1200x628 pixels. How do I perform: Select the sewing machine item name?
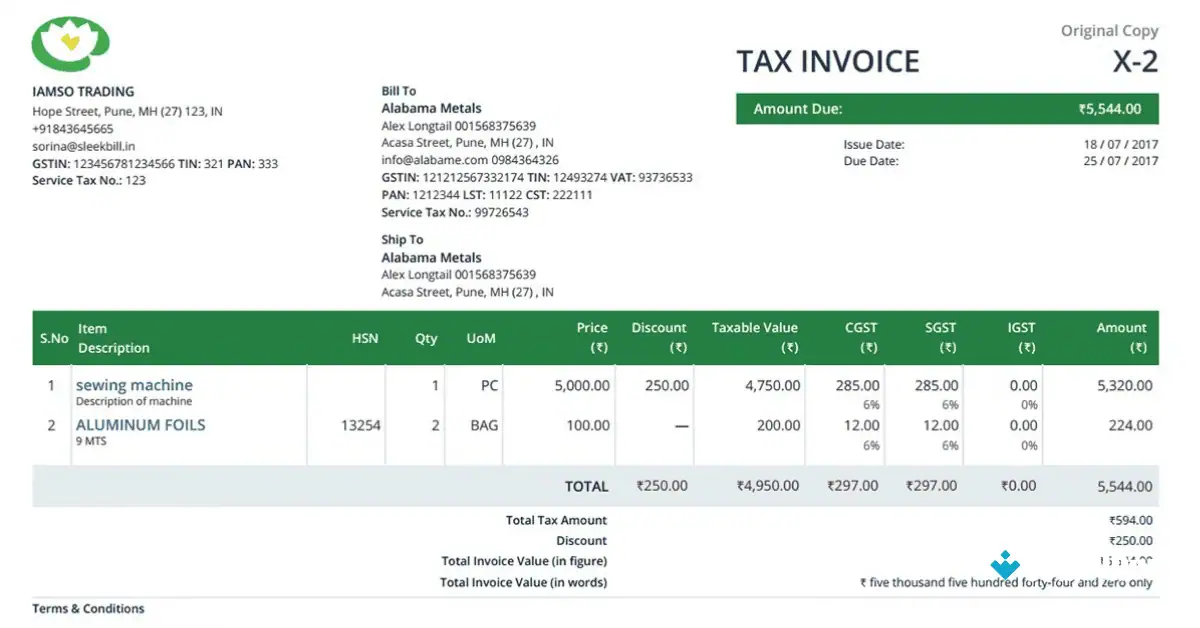pos(134,385)
